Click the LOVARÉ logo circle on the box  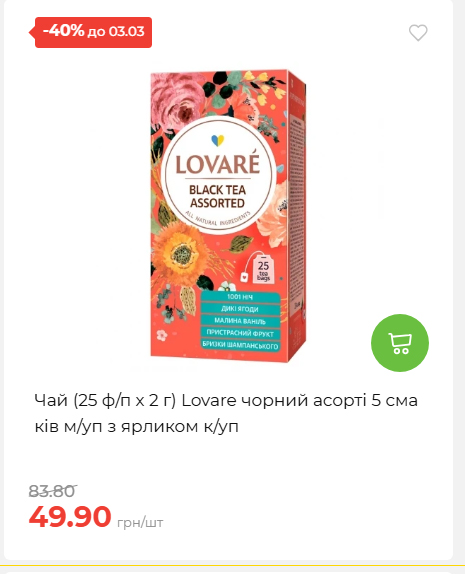pyautogui.click(x=217, y=175)
